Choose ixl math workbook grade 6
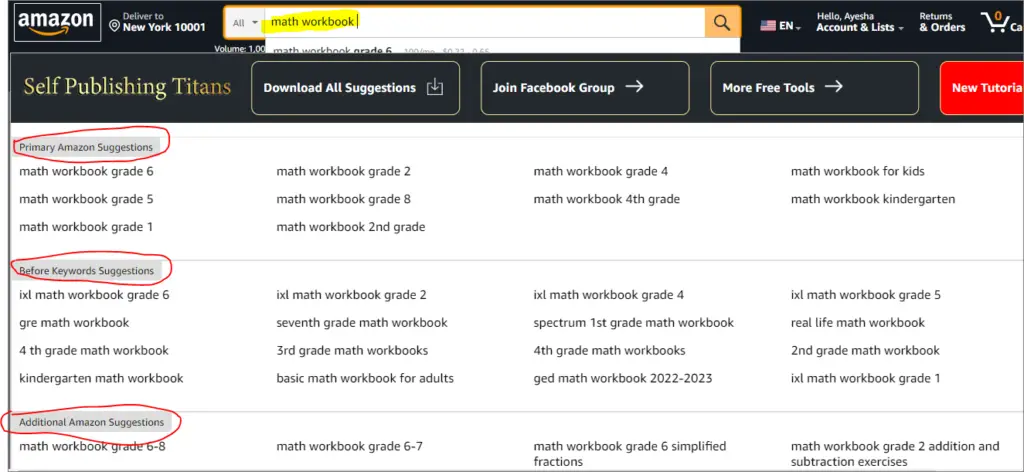Viewport: 1024px width, 472px height. 94,295
